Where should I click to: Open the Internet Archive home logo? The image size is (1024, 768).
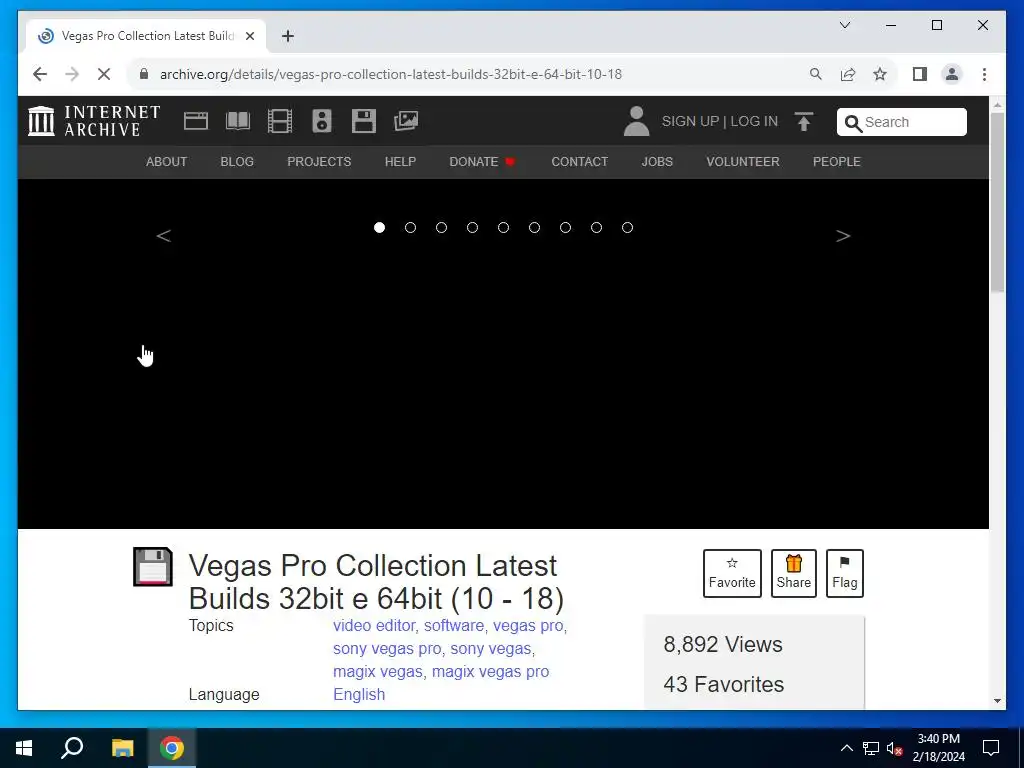94,121
